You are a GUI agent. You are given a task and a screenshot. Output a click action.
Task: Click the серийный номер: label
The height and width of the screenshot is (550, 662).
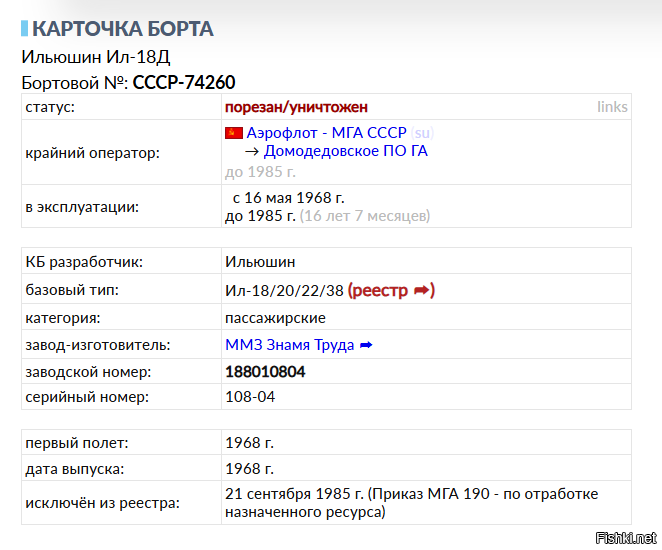point(87,397)
